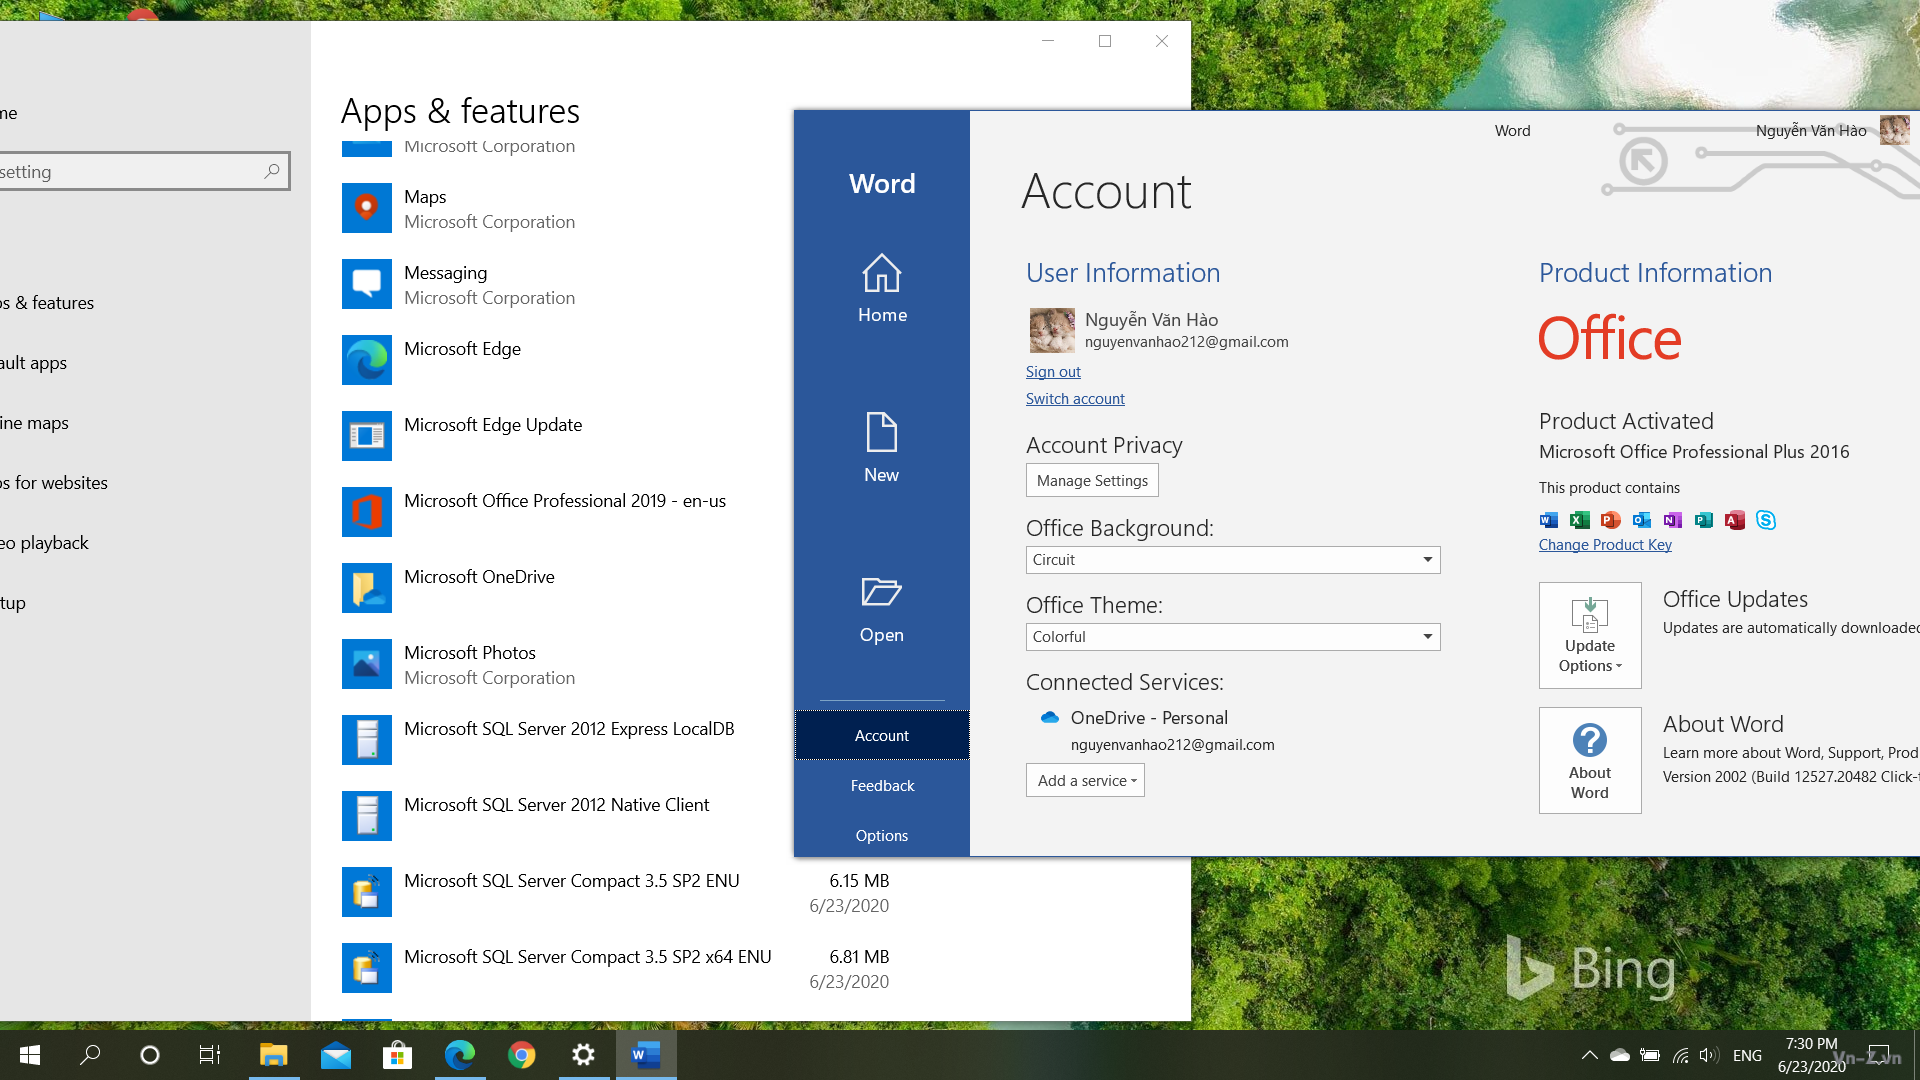Click the Switch account link

click(1075, 398)
